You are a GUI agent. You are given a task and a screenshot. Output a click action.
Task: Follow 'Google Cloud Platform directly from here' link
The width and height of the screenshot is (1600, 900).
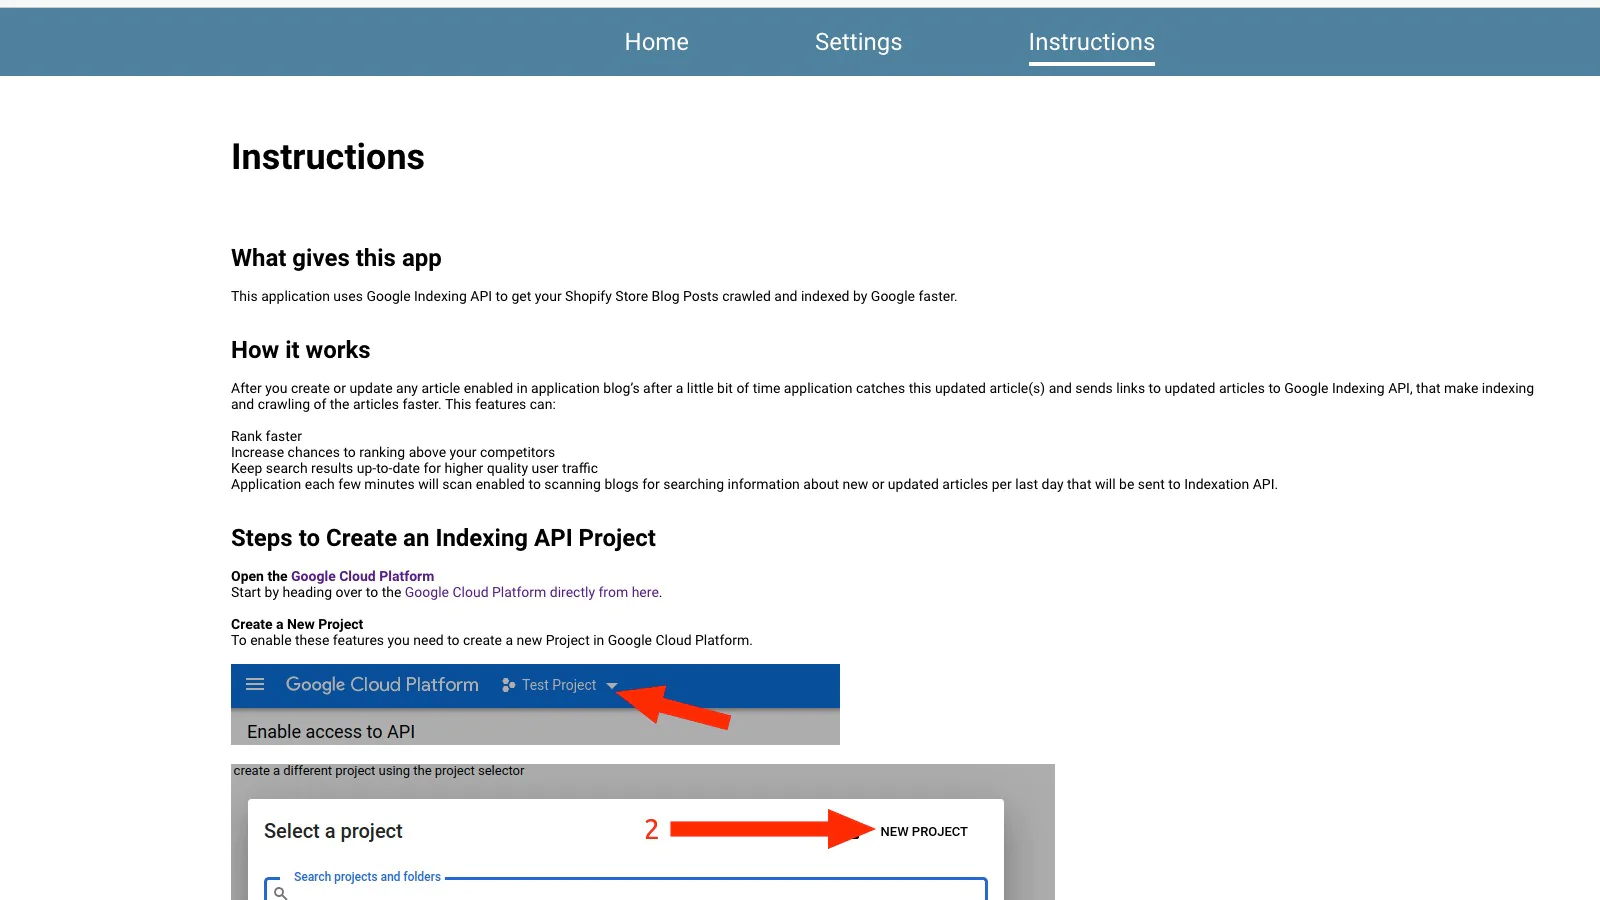532,592
